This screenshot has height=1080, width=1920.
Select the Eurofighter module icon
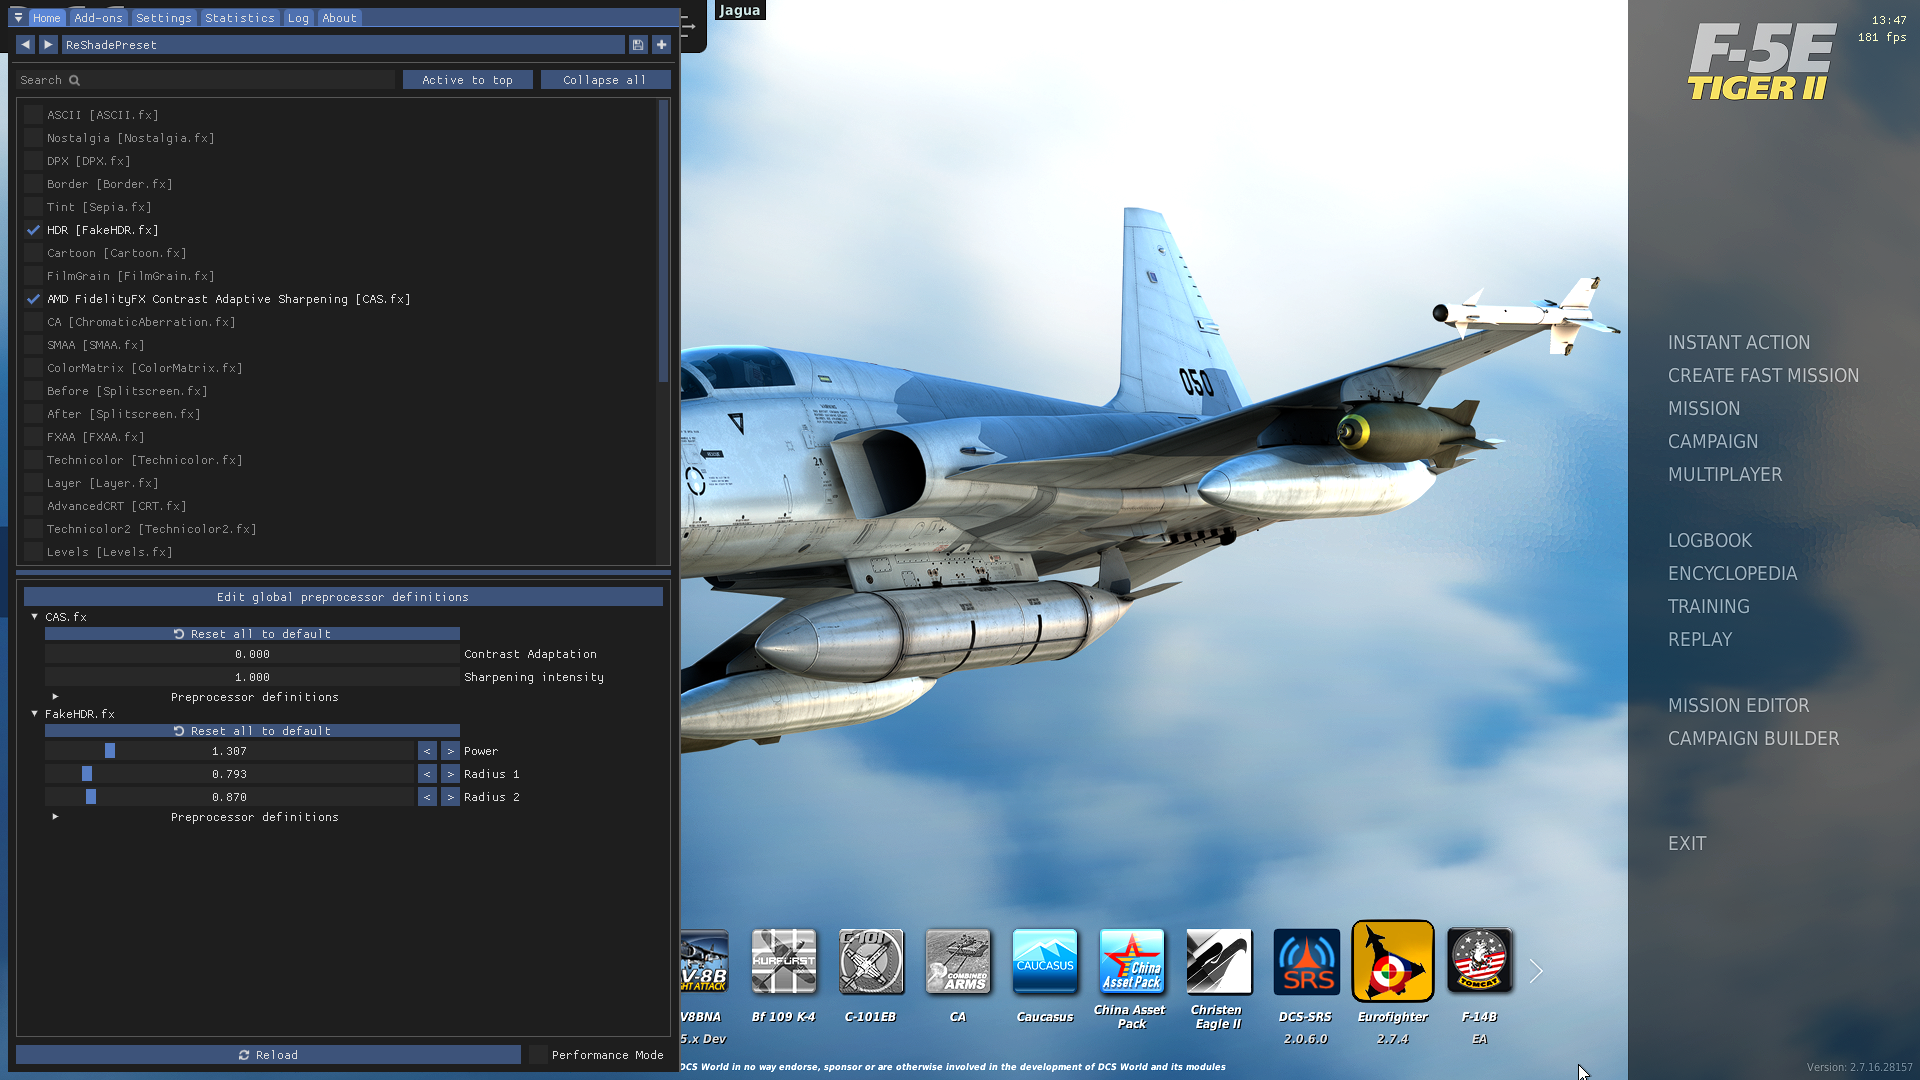1393,962
